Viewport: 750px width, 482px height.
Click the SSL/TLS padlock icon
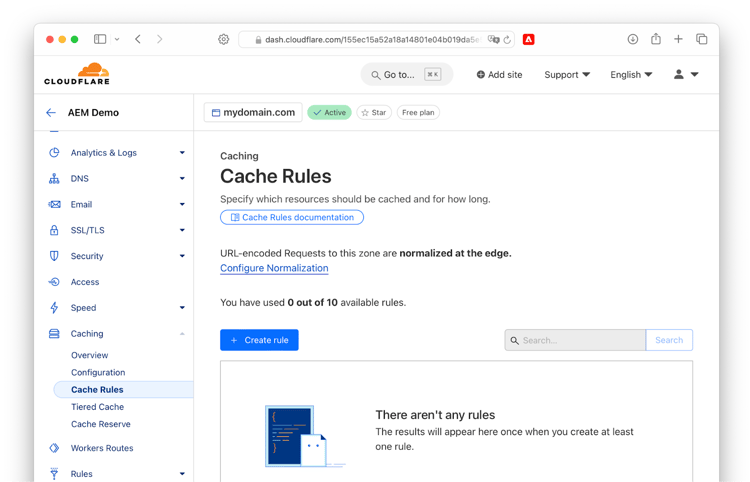pyautogui.click(x=54, y=230)
